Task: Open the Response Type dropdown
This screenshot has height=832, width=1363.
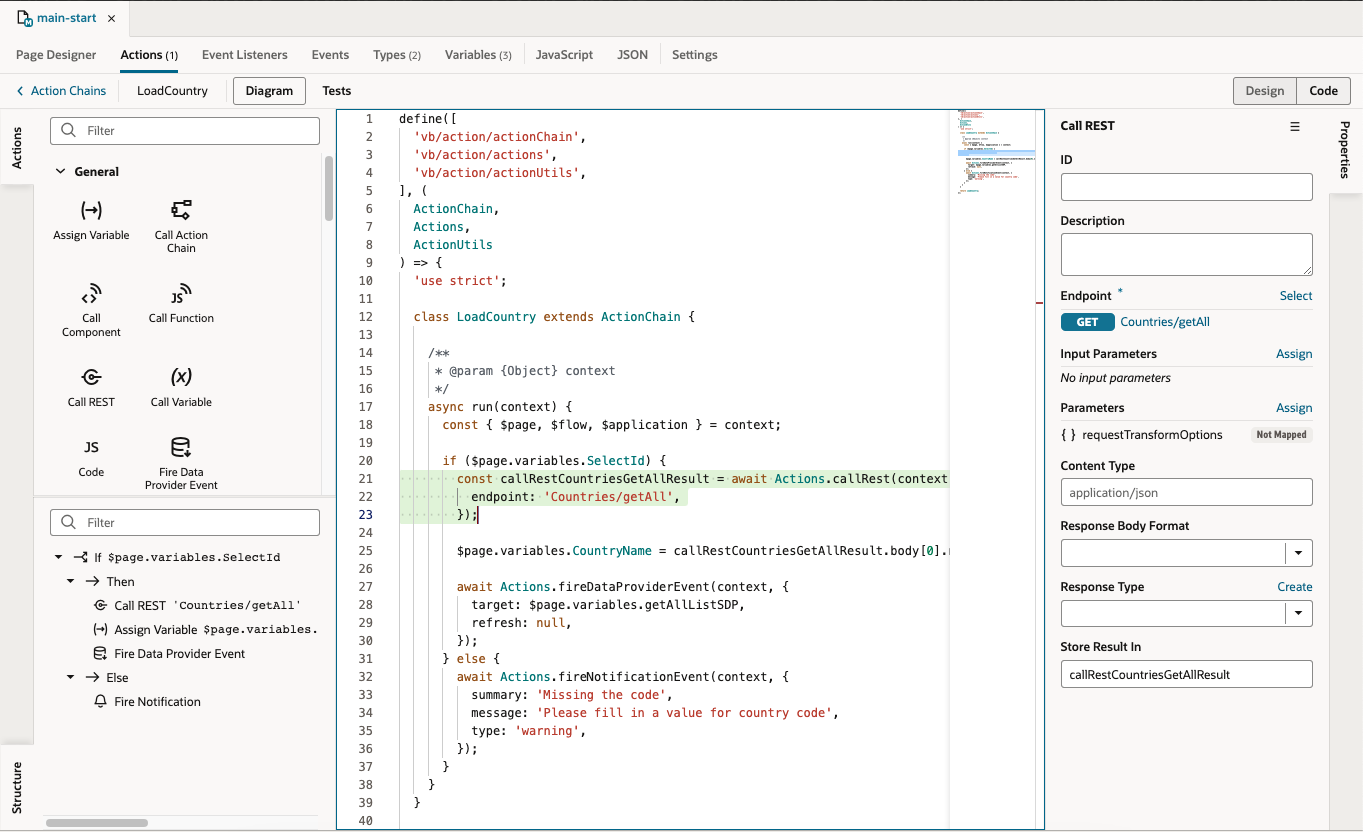Action: (x=1298, y=613)
